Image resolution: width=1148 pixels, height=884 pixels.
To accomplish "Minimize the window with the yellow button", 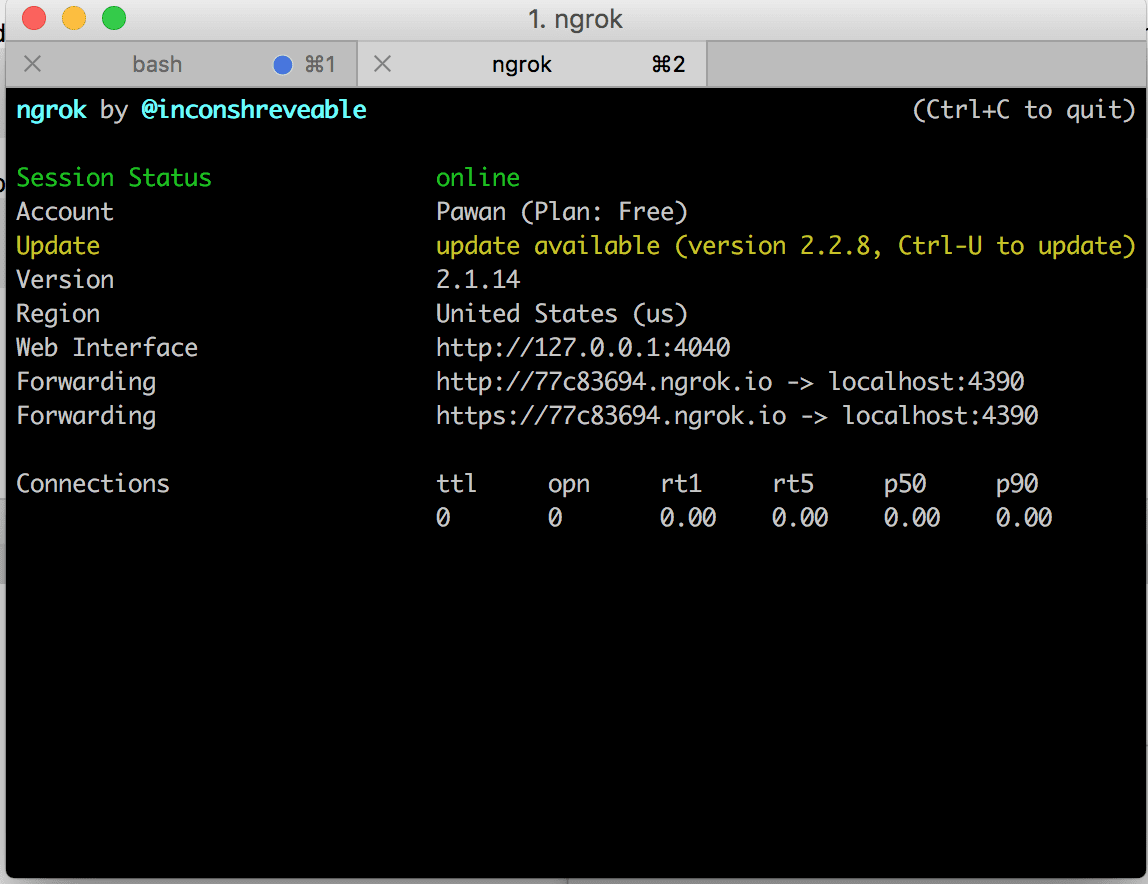I will [74, 18].
